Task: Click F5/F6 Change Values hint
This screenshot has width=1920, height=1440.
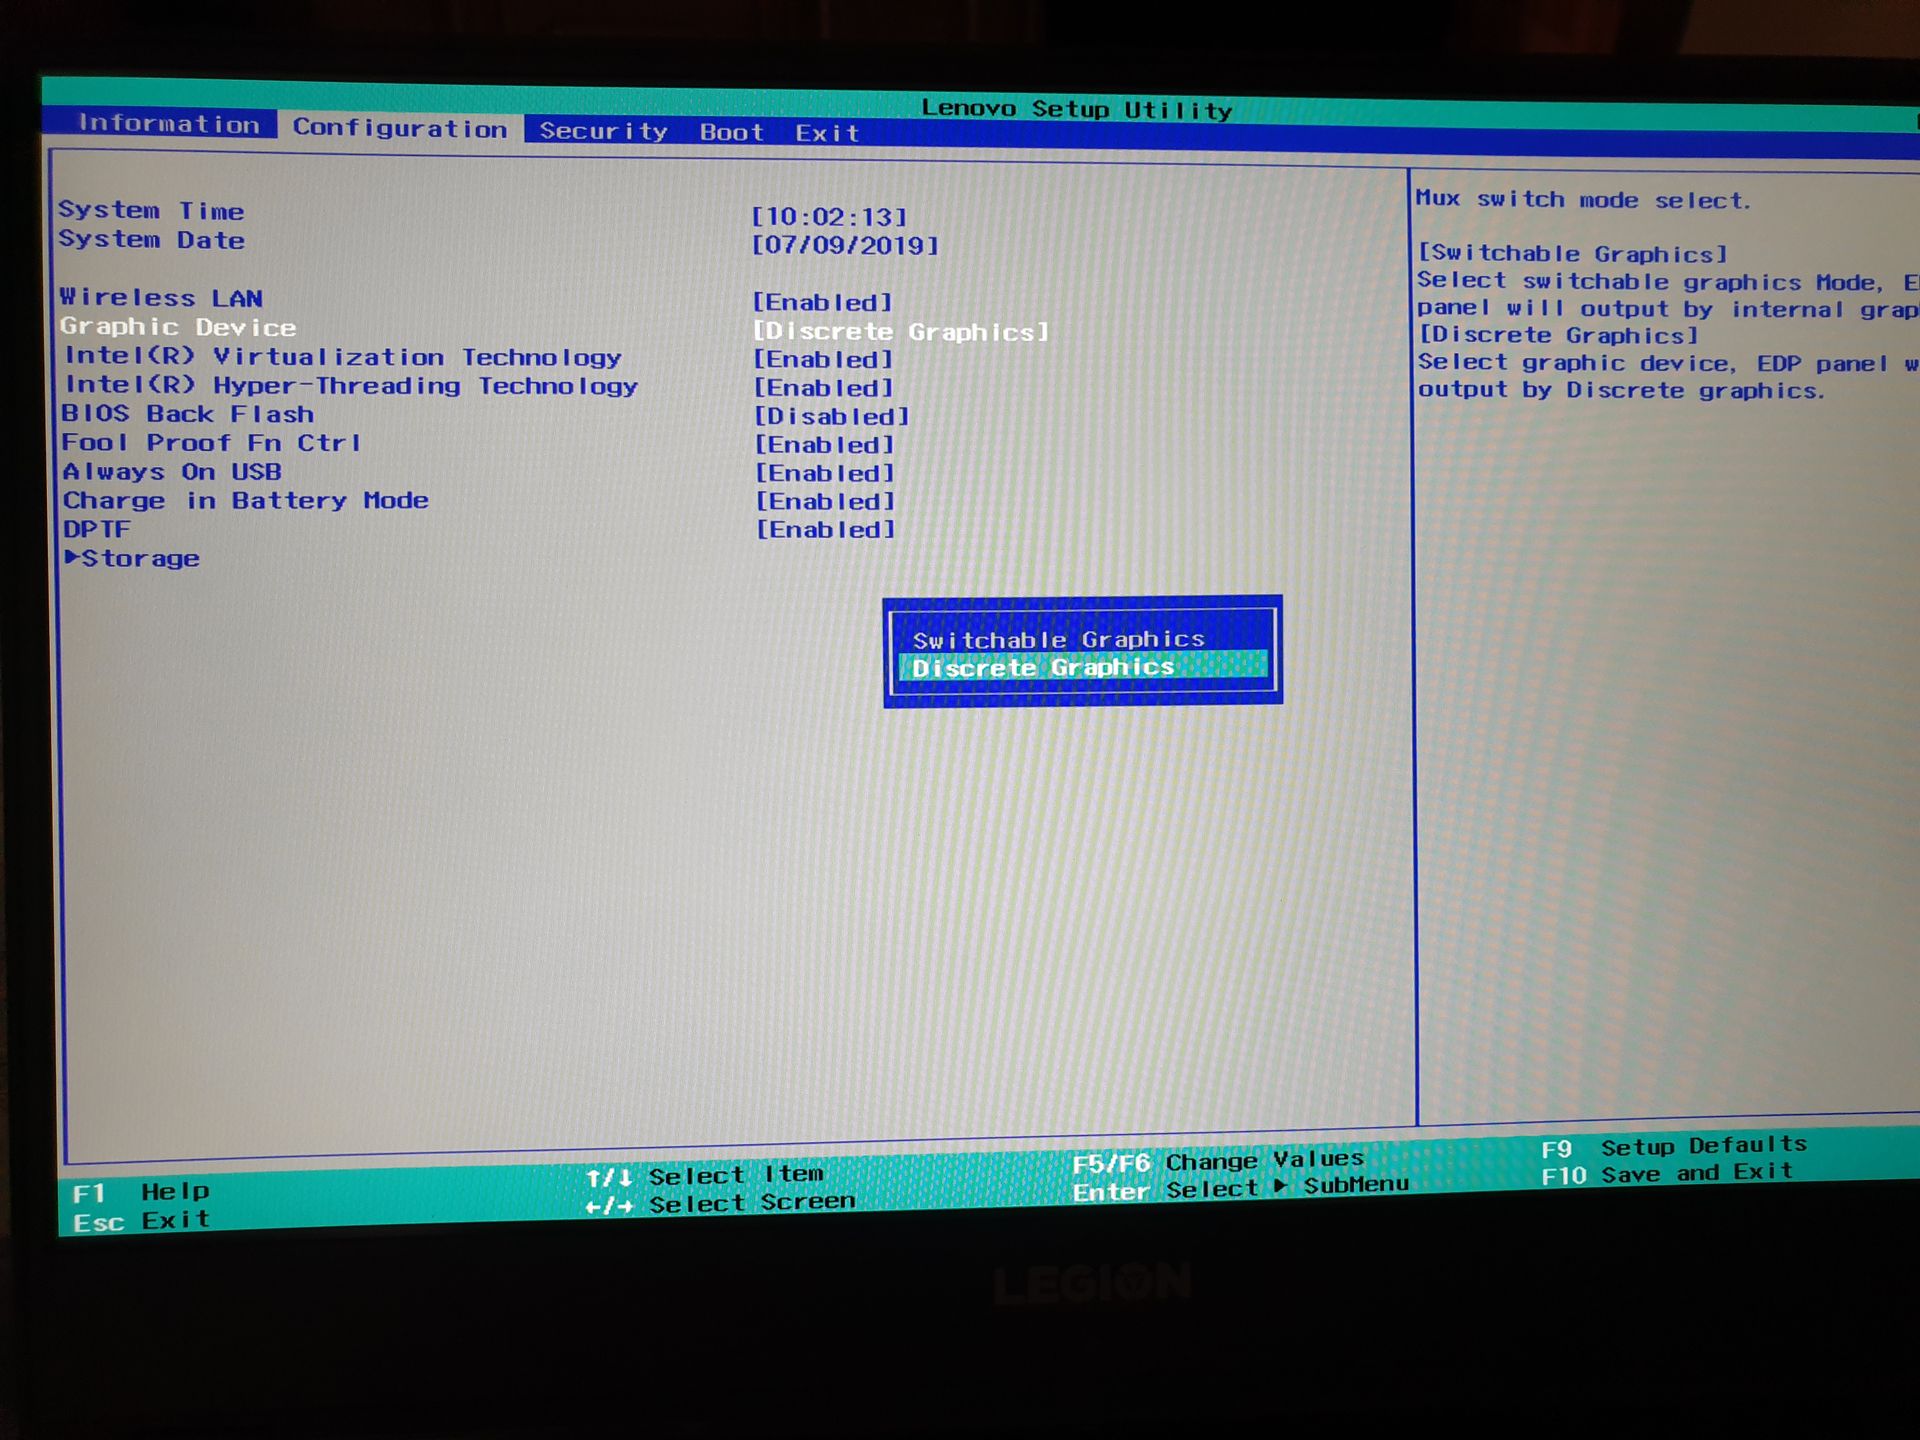Action: [1218, 1161]
